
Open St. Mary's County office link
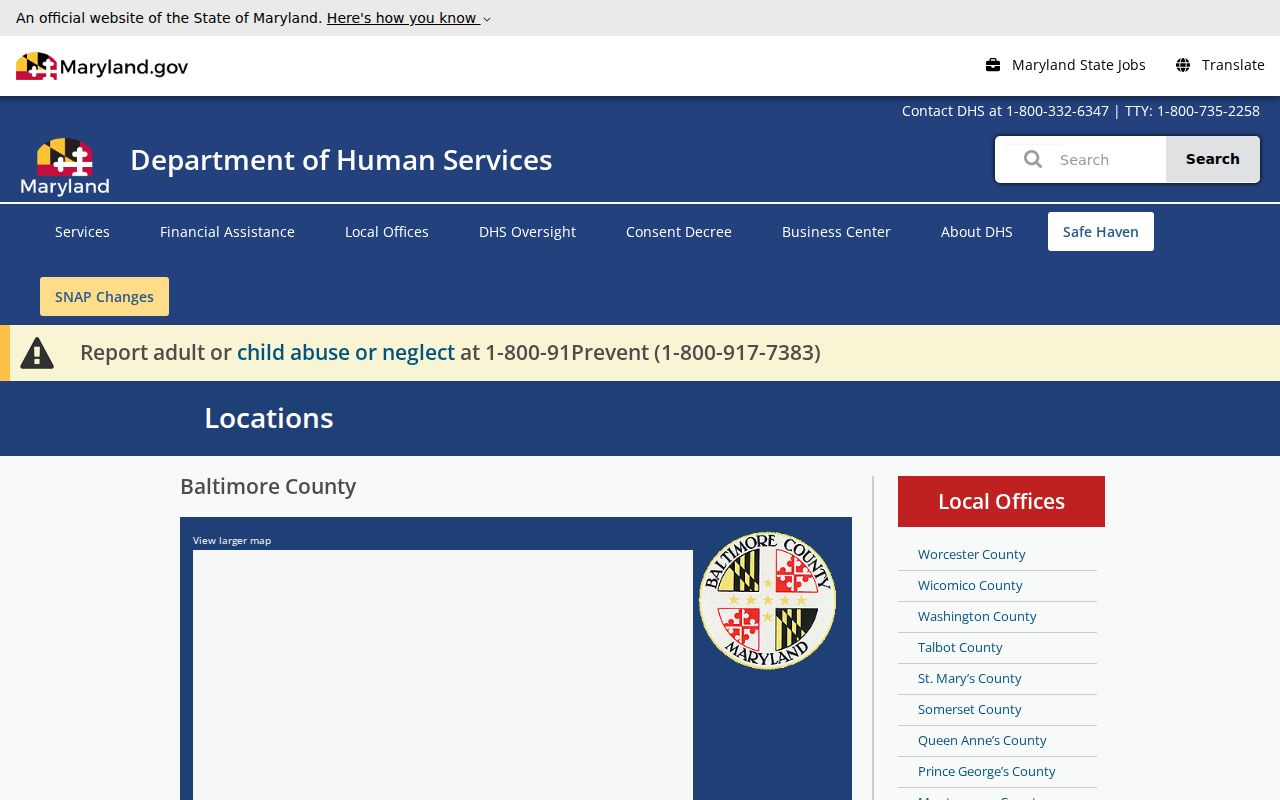click(970, 678)
